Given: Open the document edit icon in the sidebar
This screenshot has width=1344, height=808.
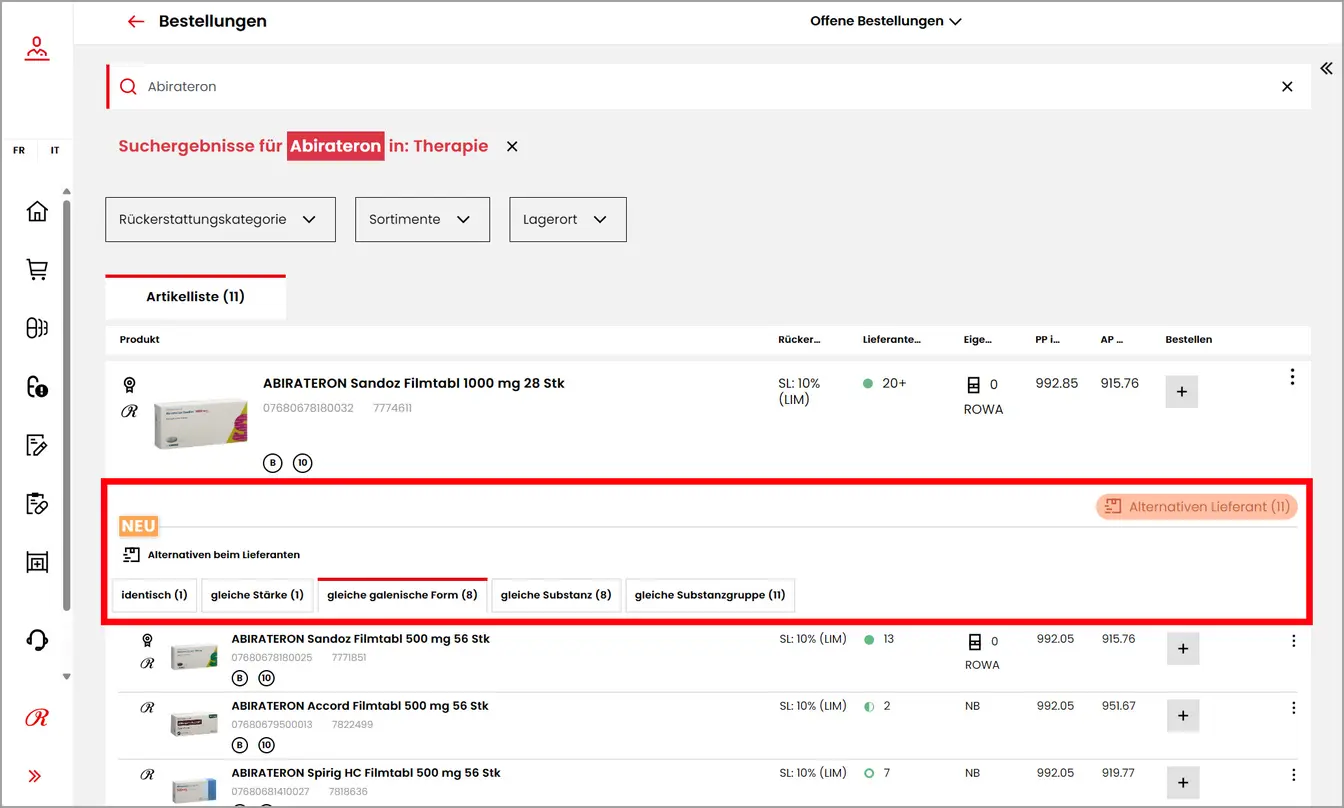Looking at the screenshot, I should (x=37, y=445).
